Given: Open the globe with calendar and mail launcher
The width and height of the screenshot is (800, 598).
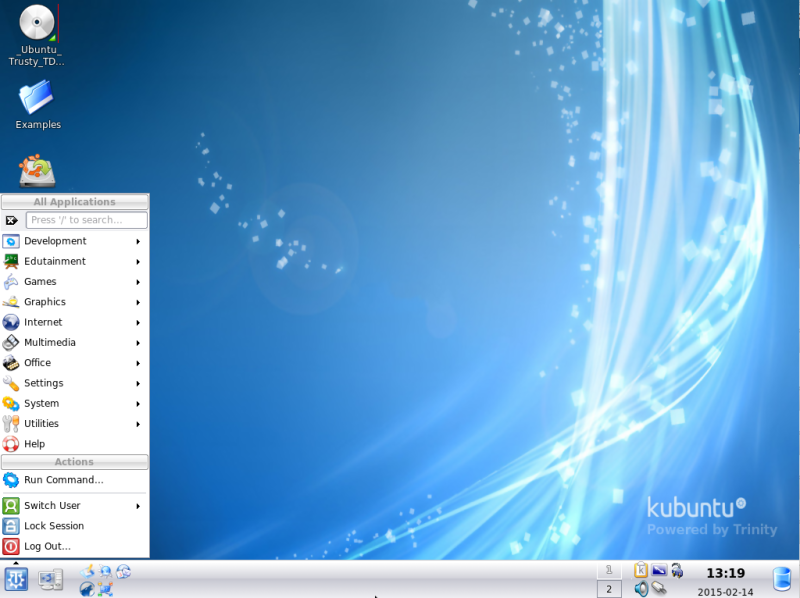Looking at the screenshot, I should point(123,571).
